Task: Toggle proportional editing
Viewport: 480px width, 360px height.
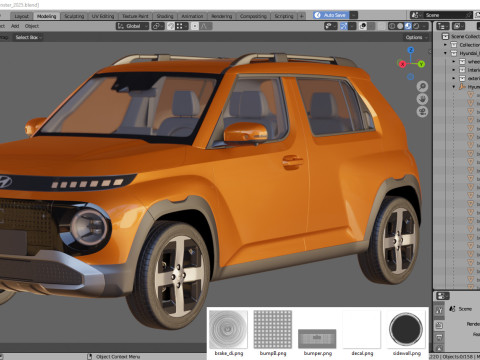Action: point(195,26)
